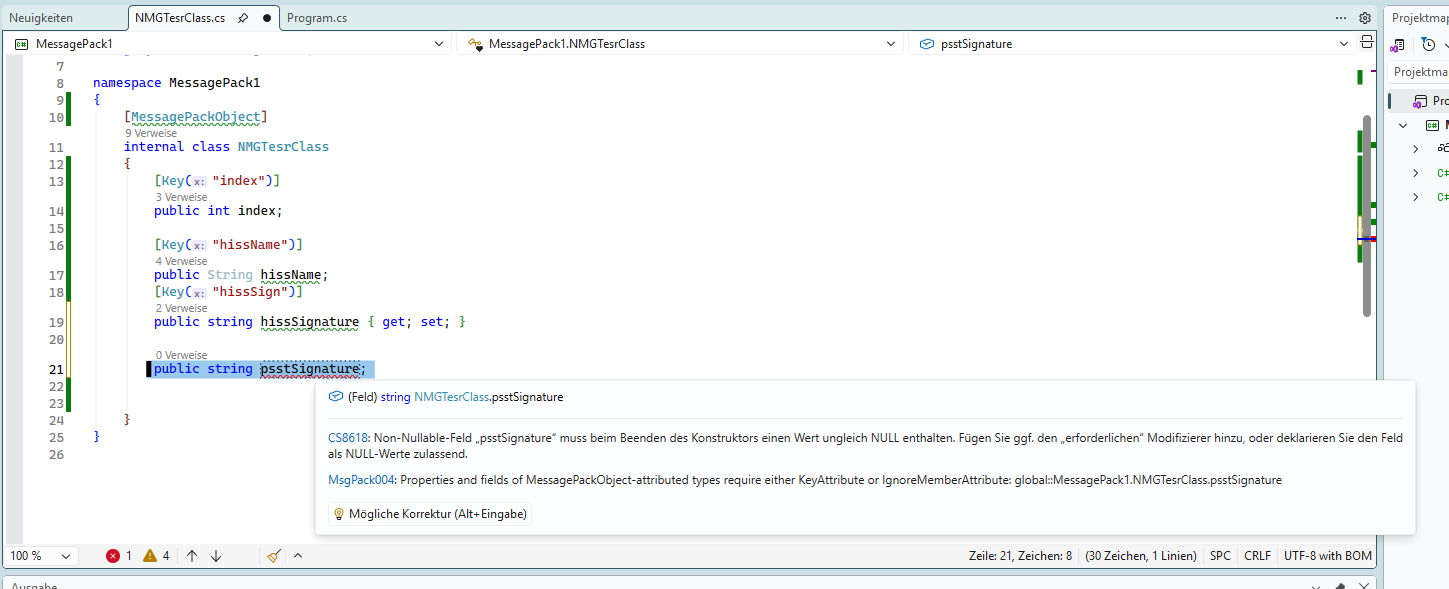Click the pending changes filter clock icon

click(1428, 44)
